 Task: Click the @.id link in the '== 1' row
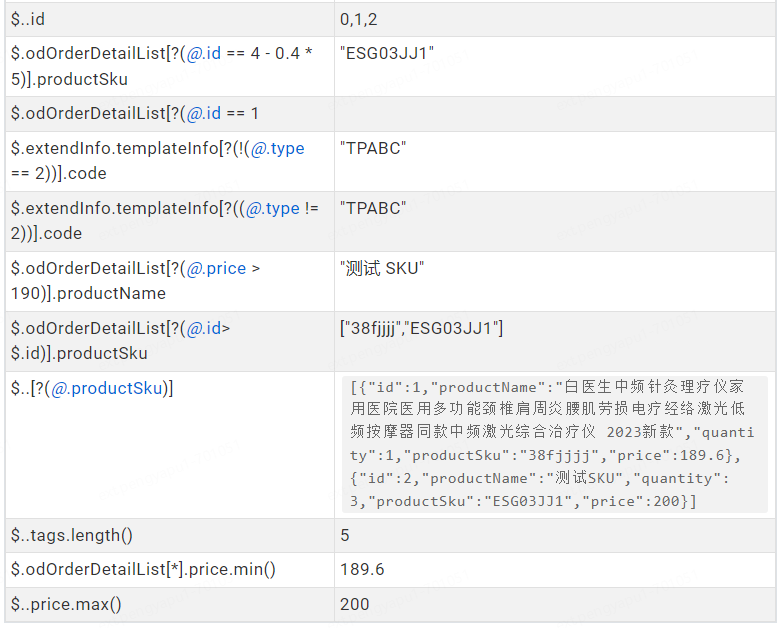click(202, 113)
